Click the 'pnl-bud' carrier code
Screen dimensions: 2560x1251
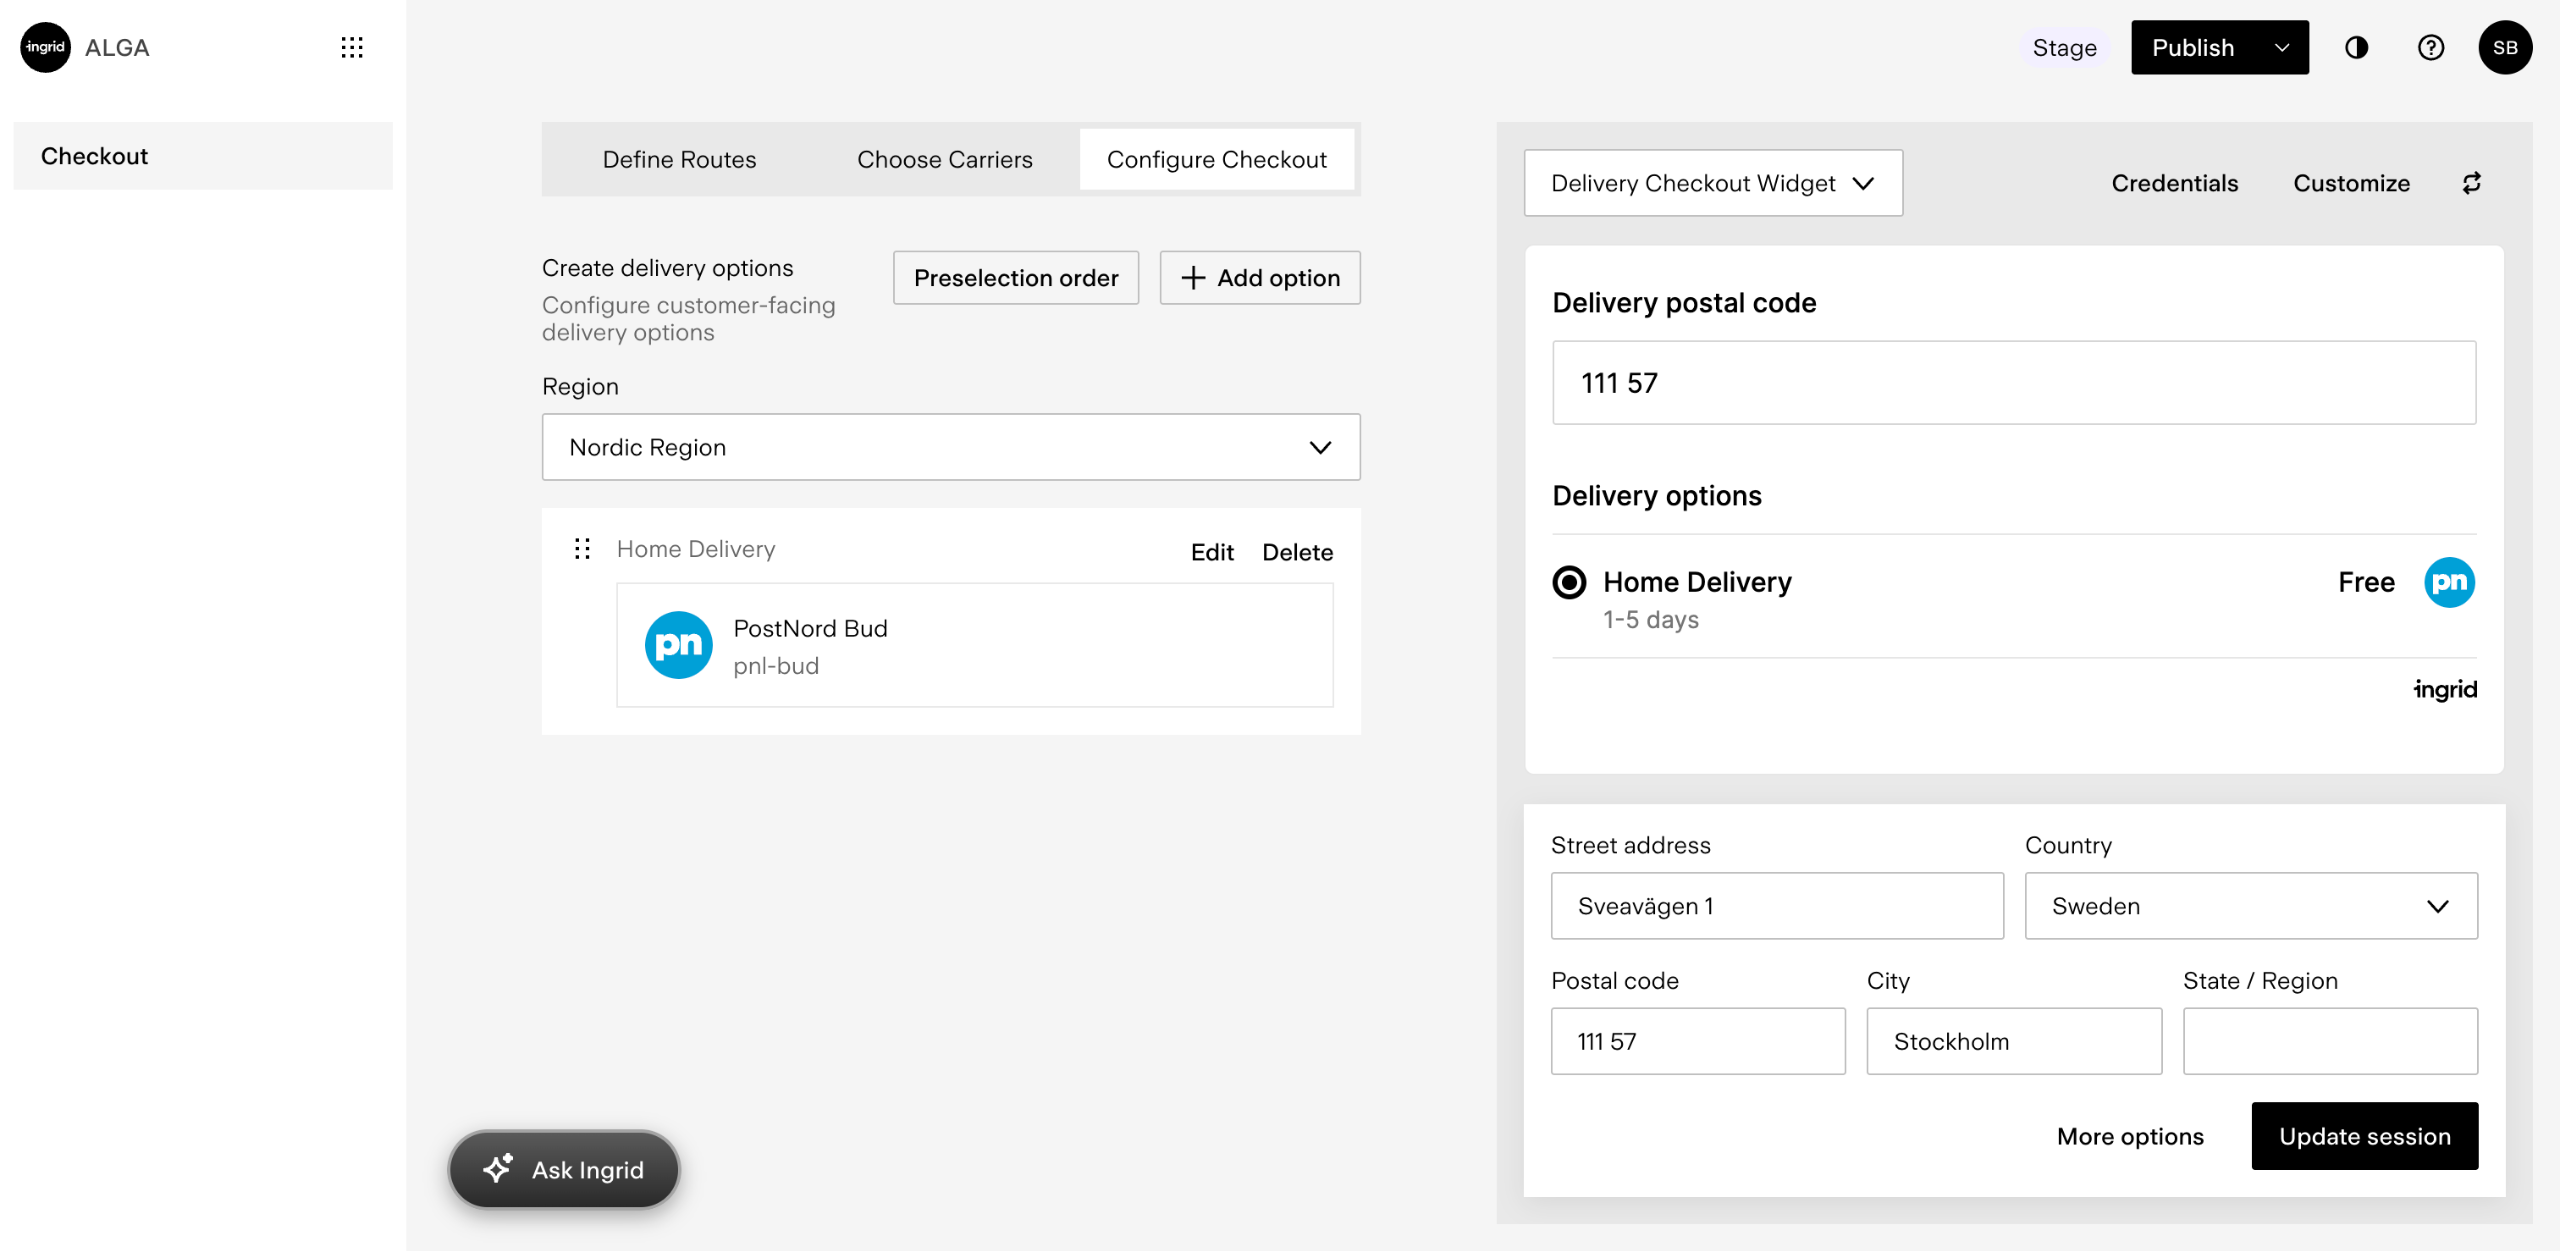tap(776, 666)
